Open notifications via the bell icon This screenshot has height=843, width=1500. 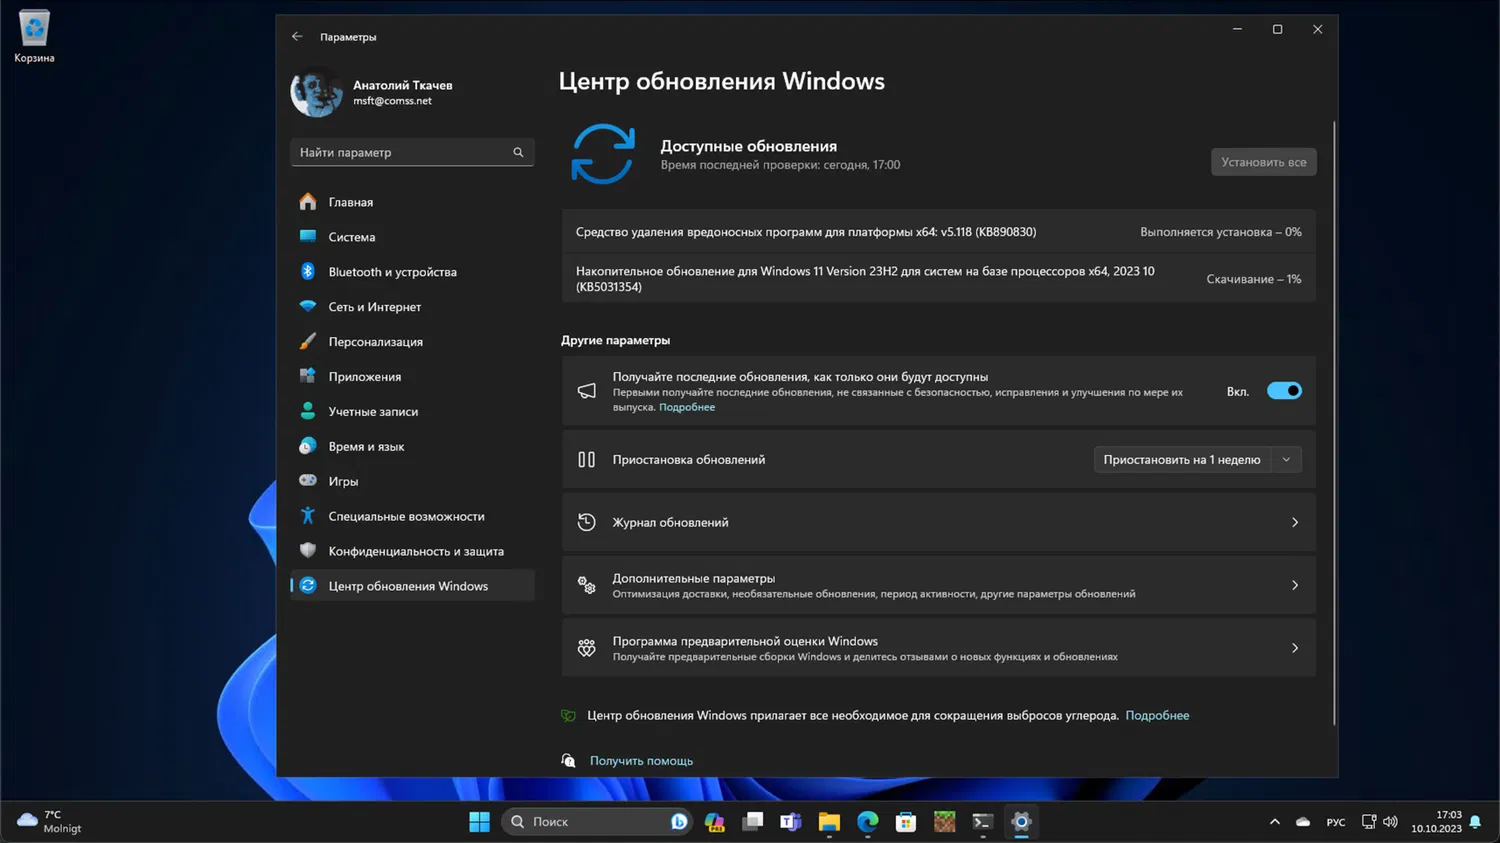(1475, 822)
